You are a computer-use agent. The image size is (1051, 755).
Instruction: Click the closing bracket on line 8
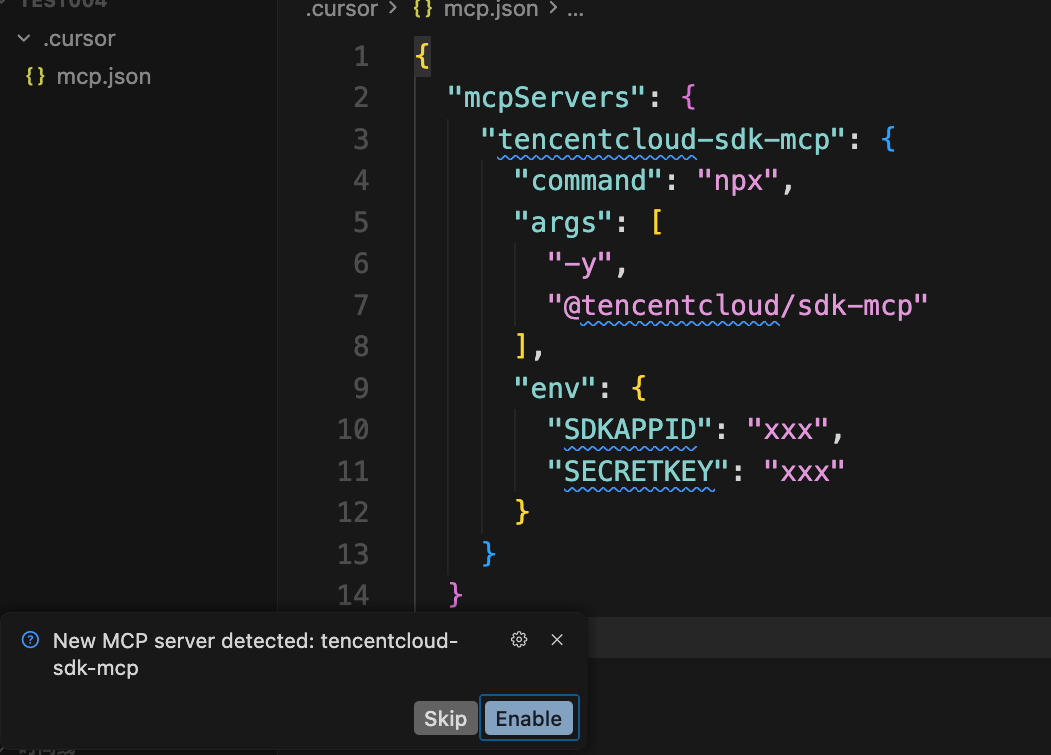point(521,347)
